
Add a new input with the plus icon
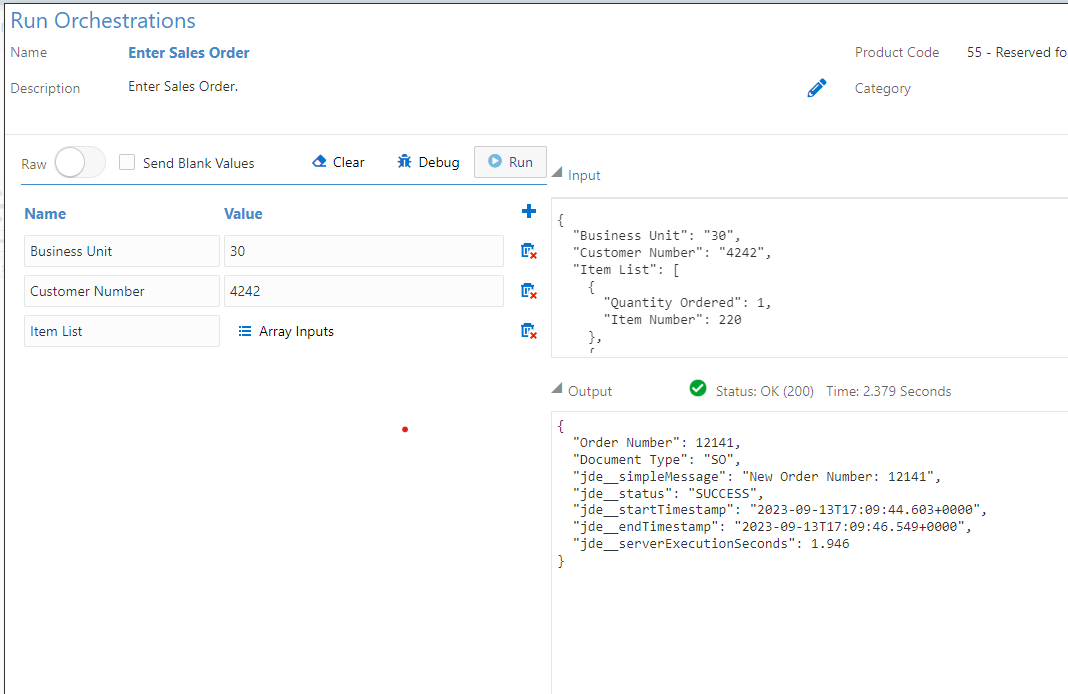(529, 211)
